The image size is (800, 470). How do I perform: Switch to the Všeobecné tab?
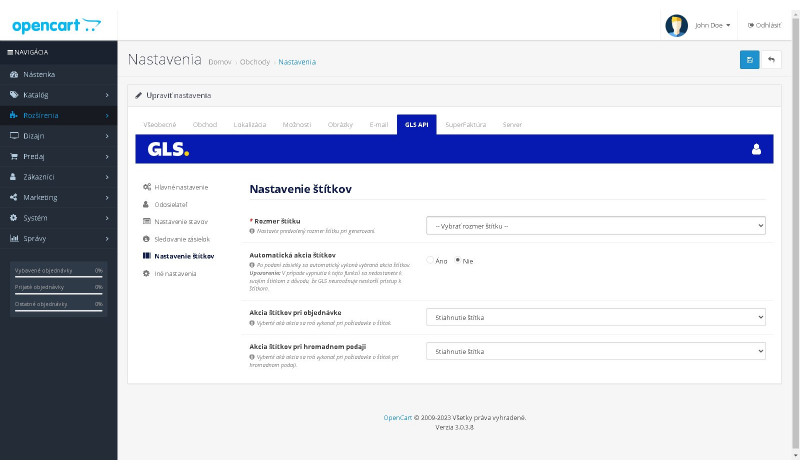160,125
